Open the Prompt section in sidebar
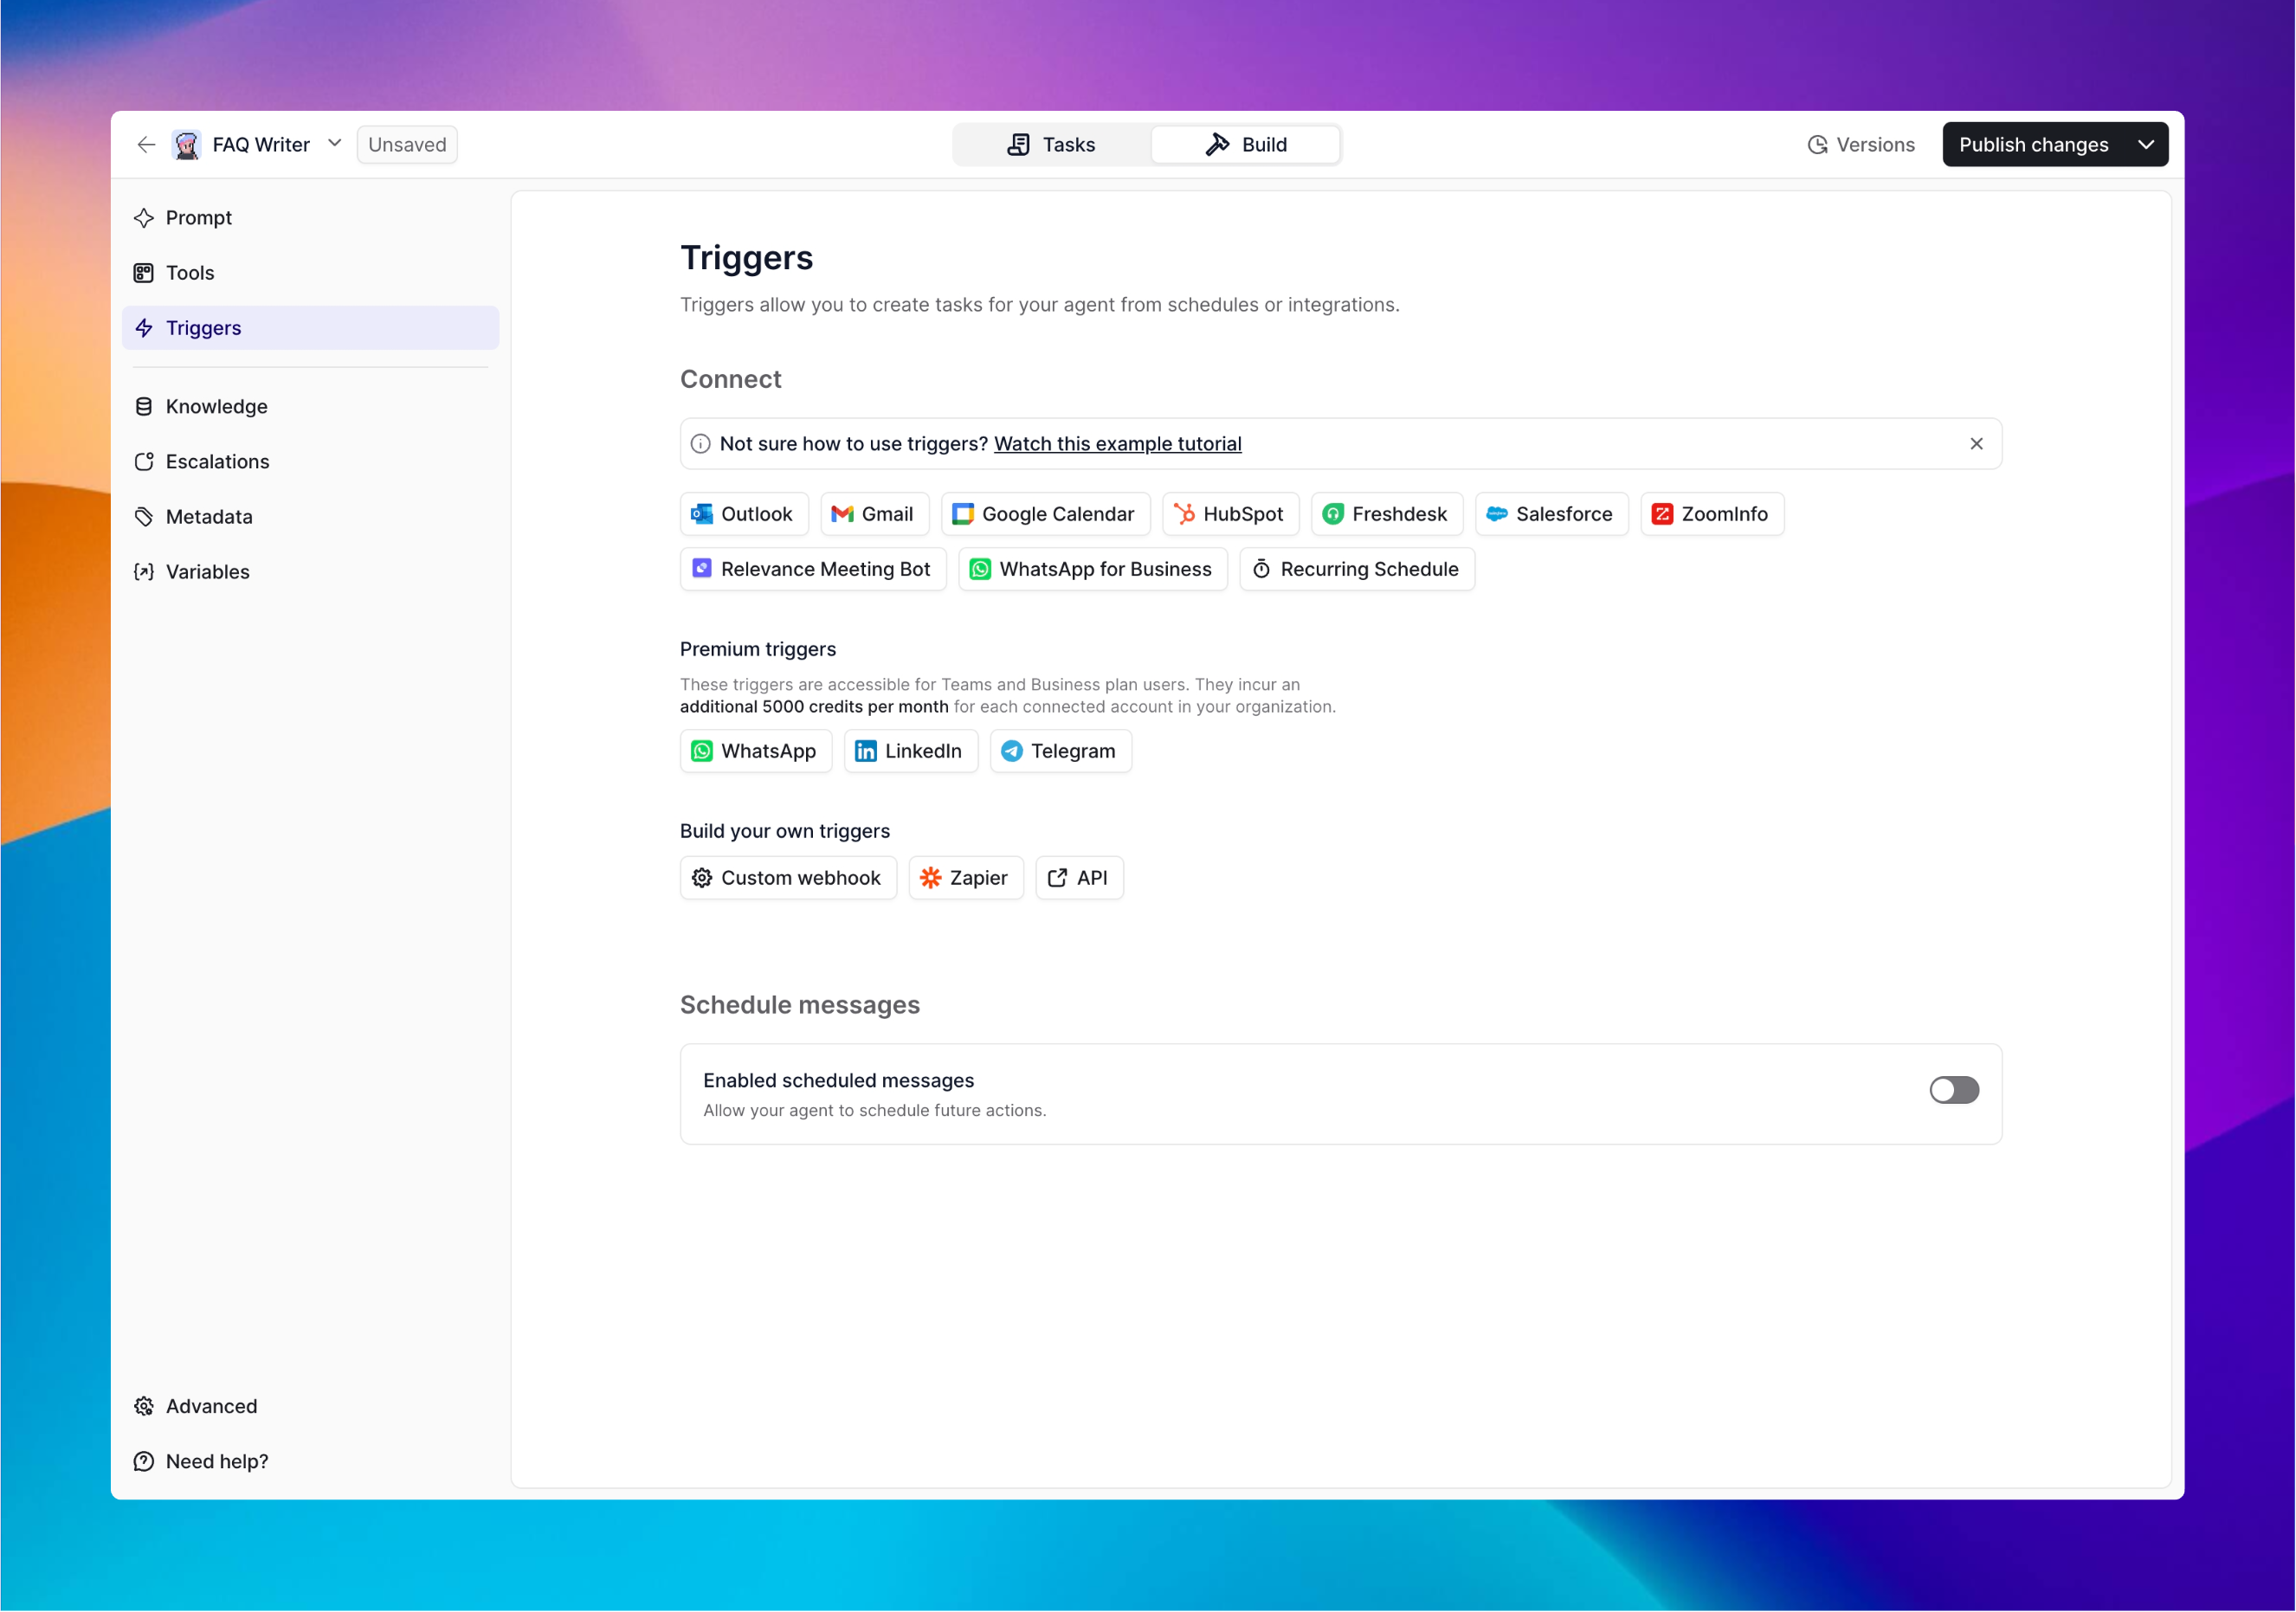The image size is (2296, 1612). [310, 218]
